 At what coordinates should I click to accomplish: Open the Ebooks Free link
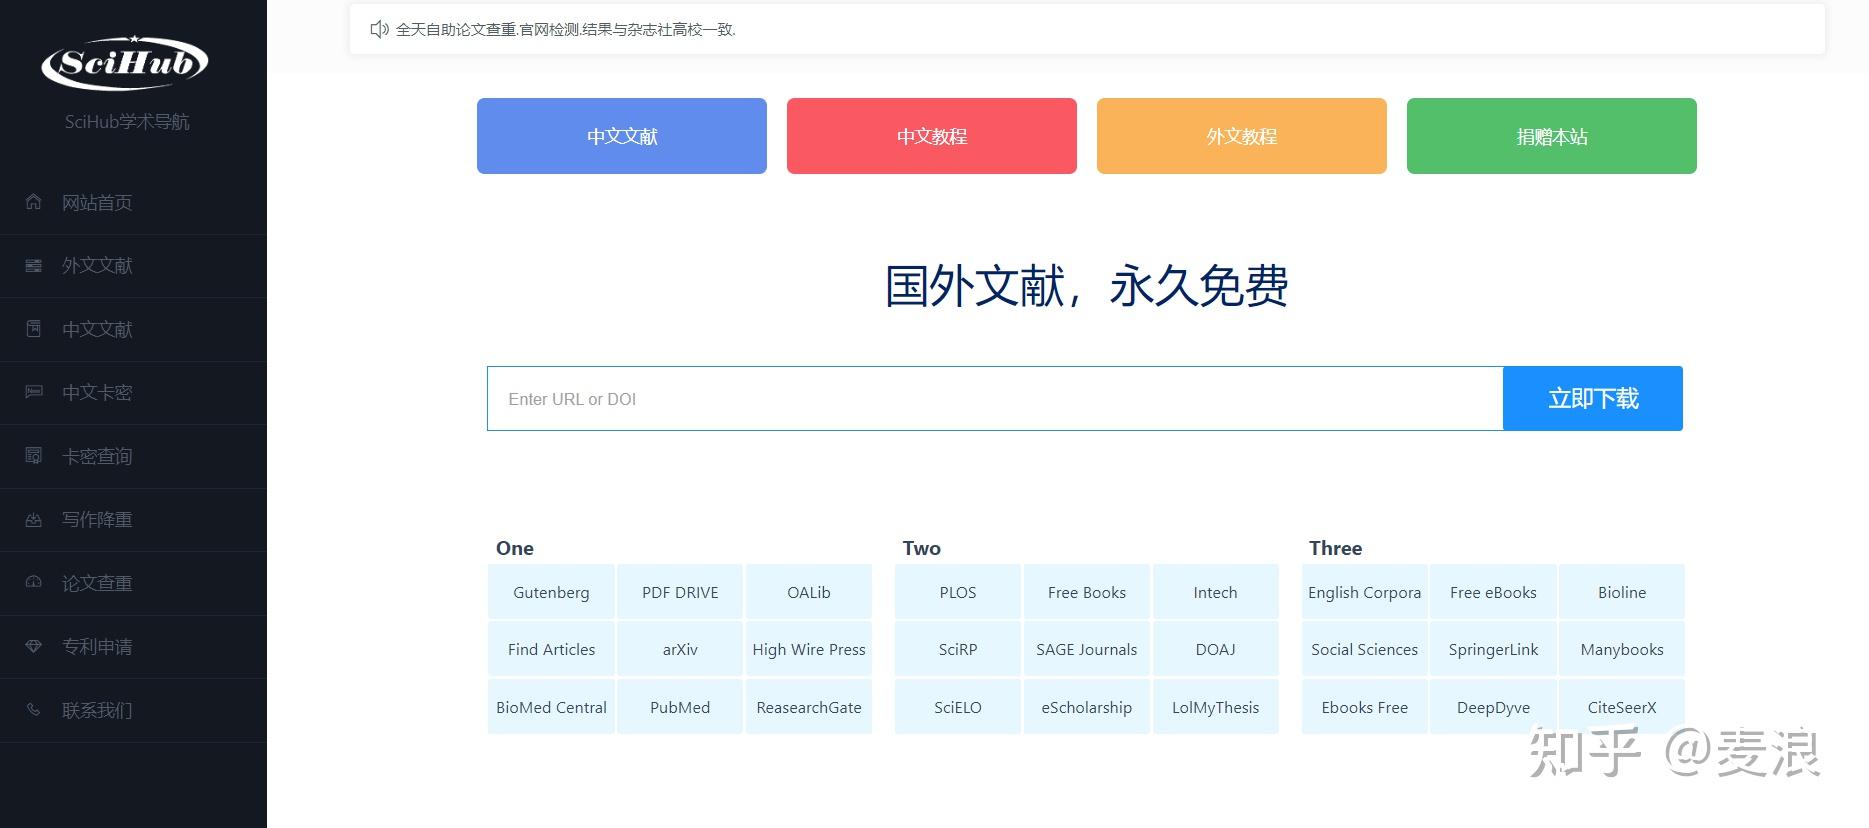coord(1365,707)
